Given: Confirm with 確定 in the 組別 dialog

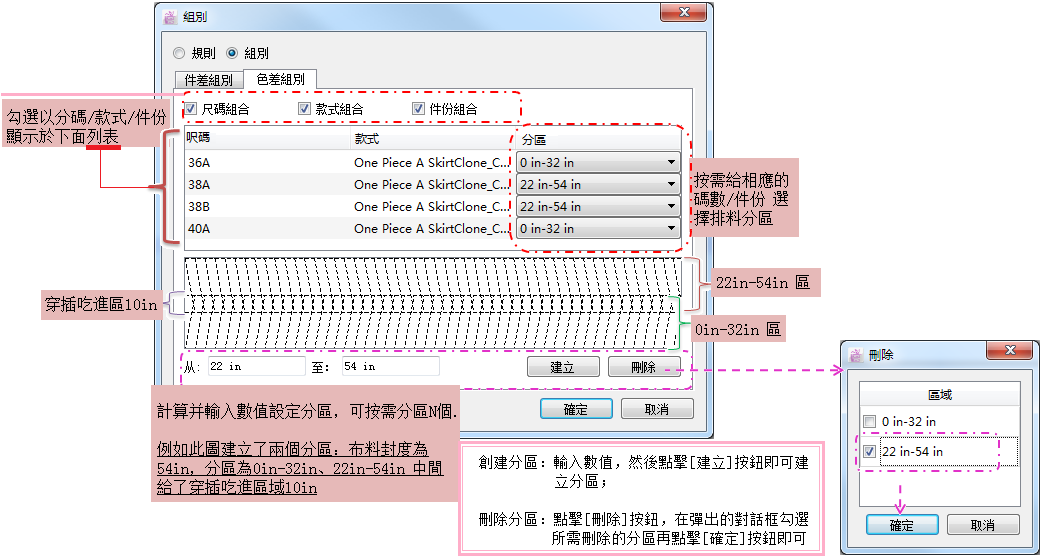Looking at the screenshot, I should tap(575, 409).
